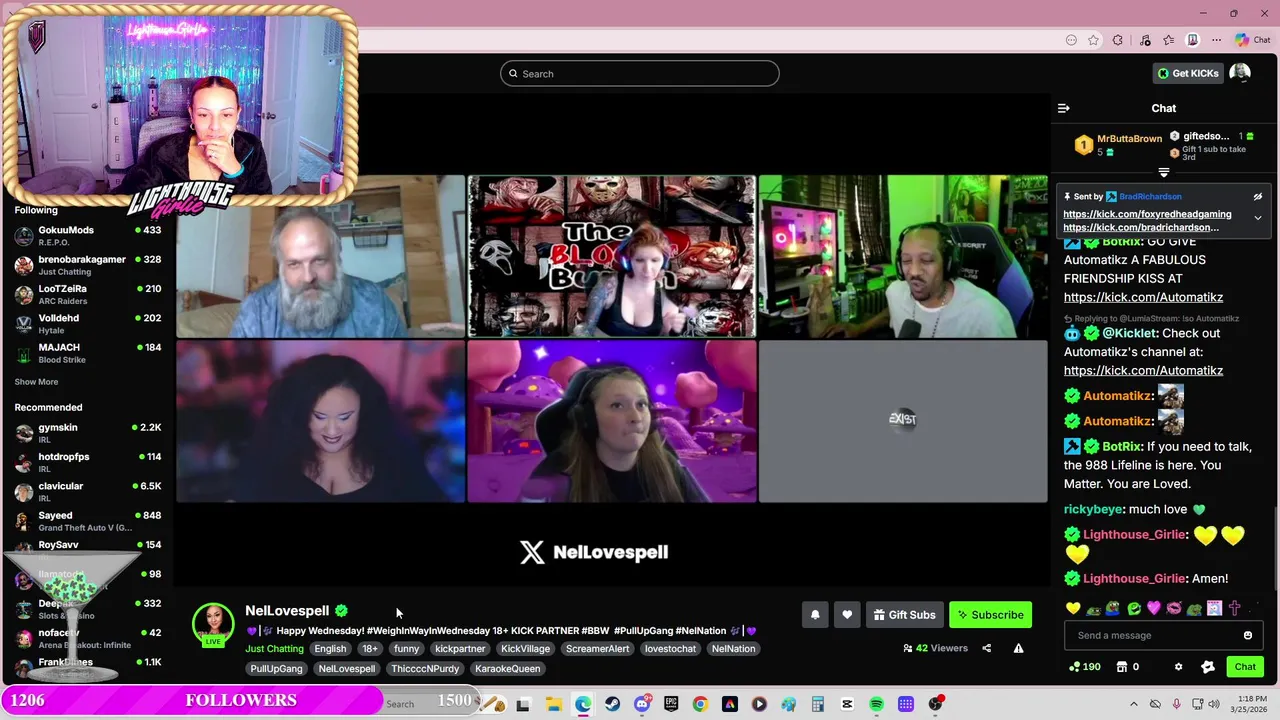Click the Kick search box
The height and width of the screenshot is (720, 1280).
(640, 73)
